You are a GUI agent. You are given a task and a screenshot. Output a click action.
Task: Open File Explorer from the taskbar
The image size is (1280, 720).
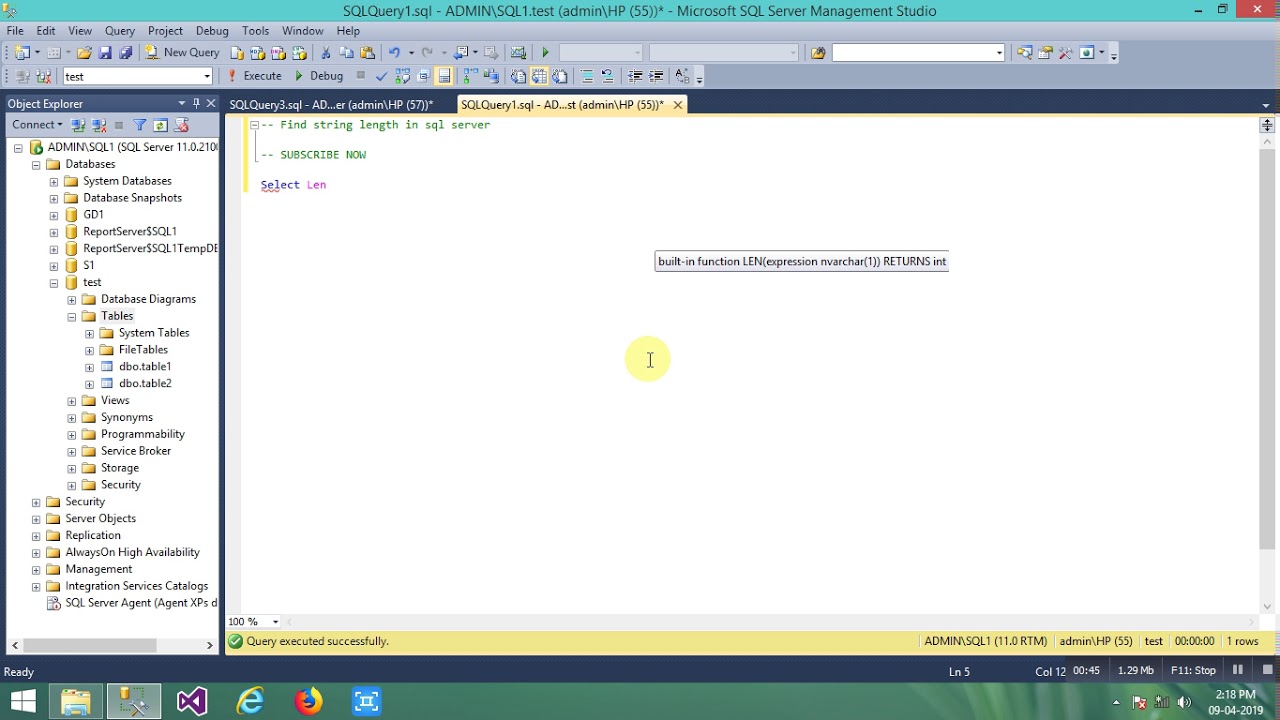click(x=76, y=701)
